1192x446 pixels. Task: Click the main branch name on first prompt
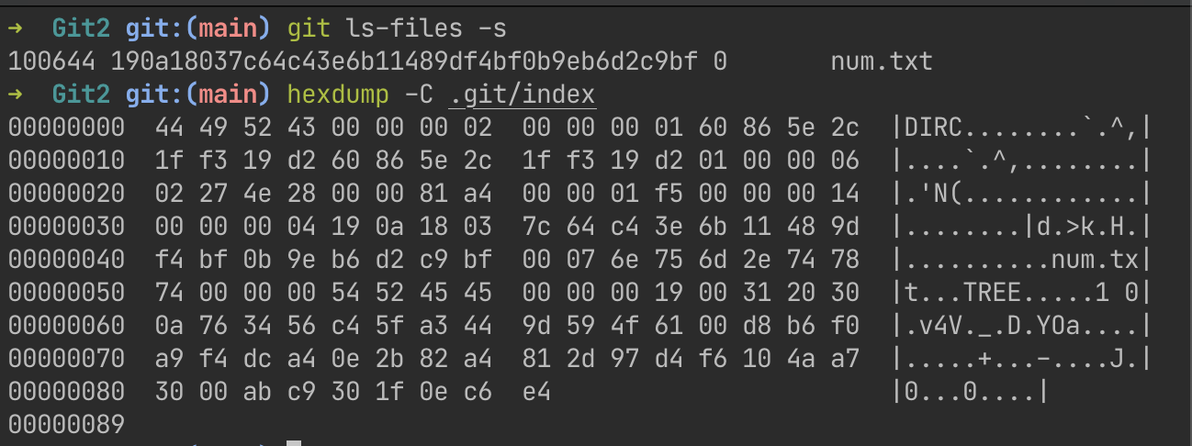pyautogui.click(x=228, y=29)
